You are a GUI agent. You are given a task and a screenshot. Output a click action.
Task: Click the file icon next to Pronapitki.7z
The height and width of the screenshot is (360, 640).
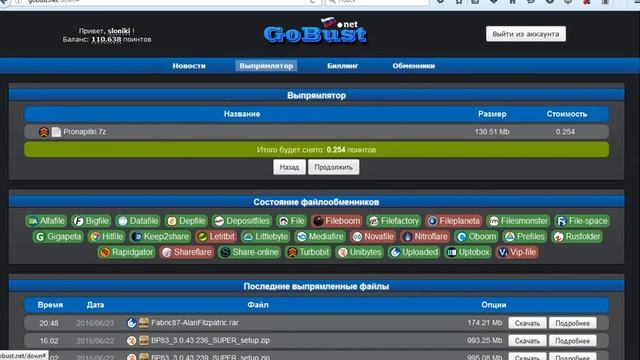click(56, 132)
